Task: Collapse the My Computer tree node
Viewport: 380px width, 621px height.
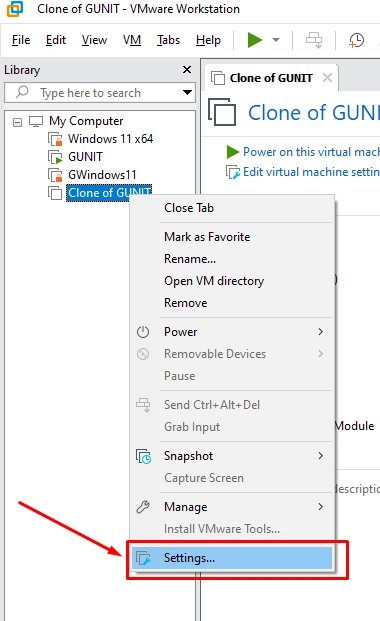Action: (17, 122)
